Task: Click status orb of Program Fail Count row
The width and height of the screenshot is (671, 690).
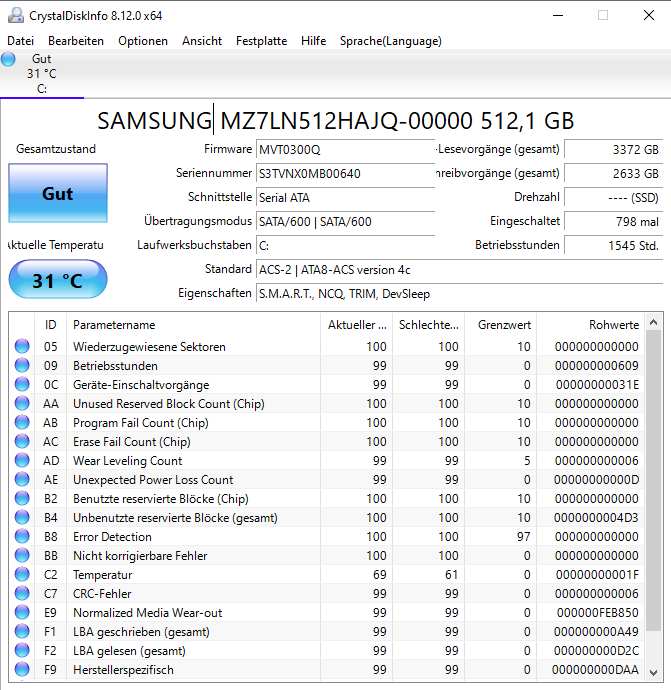Action: coord(22,422)
